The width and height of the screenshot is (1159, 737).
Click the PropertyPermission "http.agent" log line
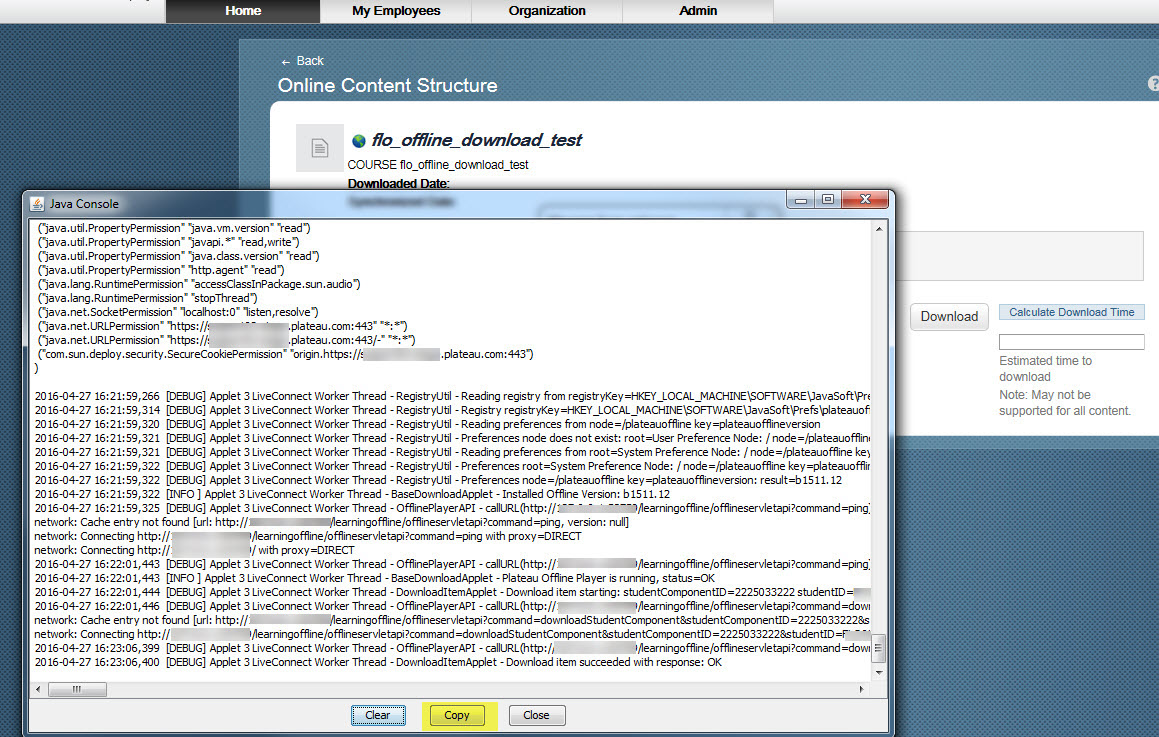161,271
